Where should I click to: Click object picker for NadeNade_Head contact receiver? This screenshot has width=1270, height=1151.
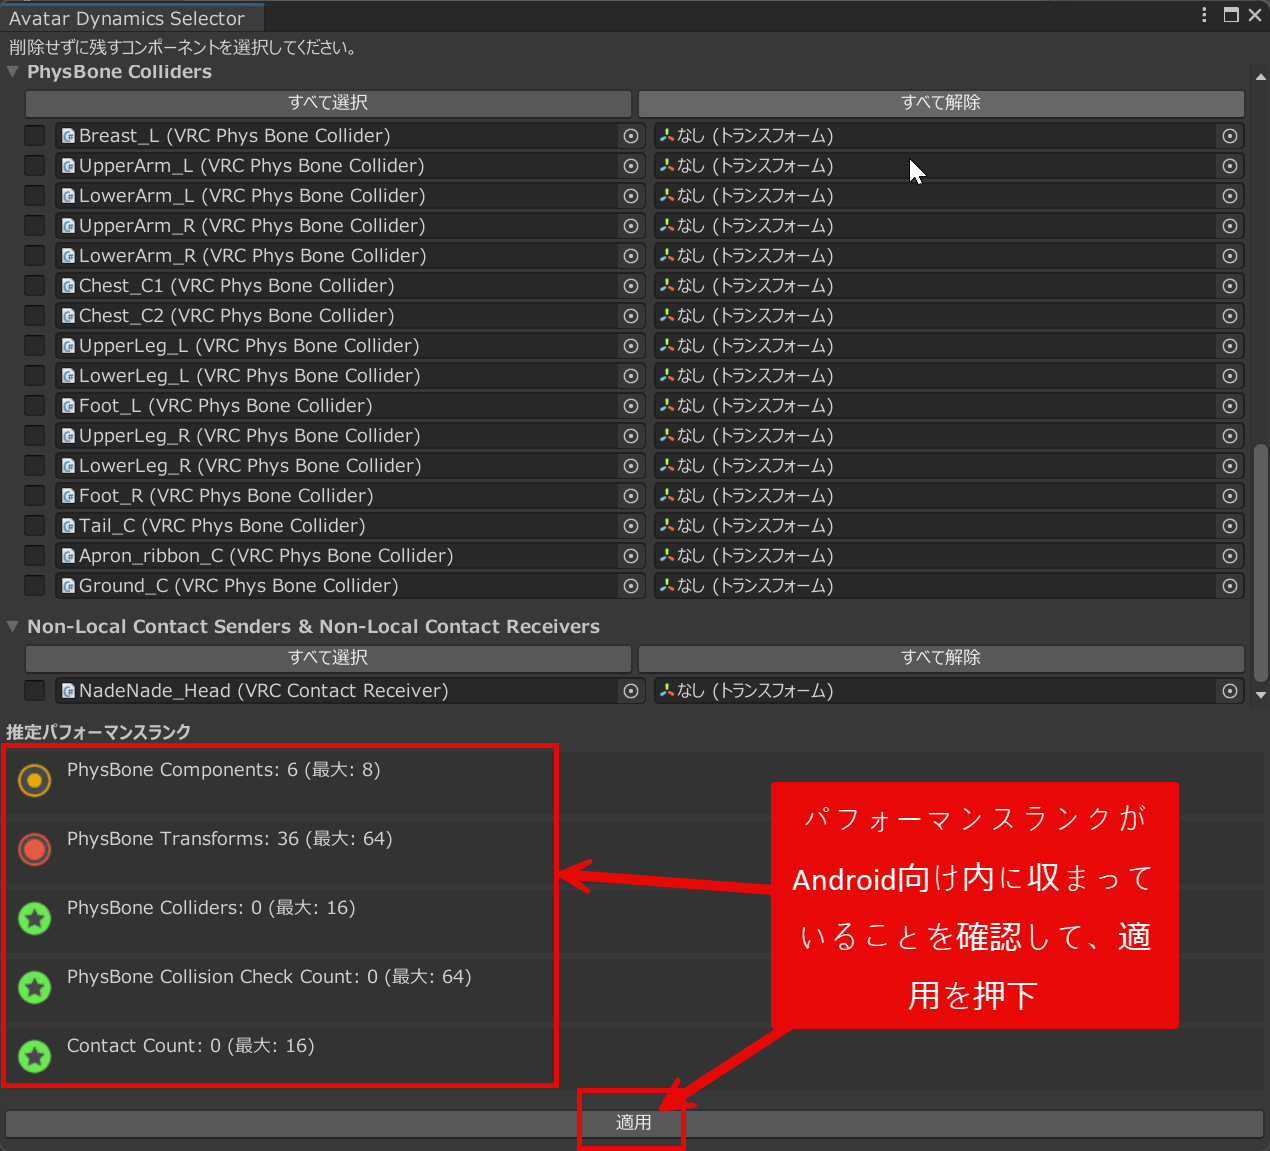tap(631, 691)
